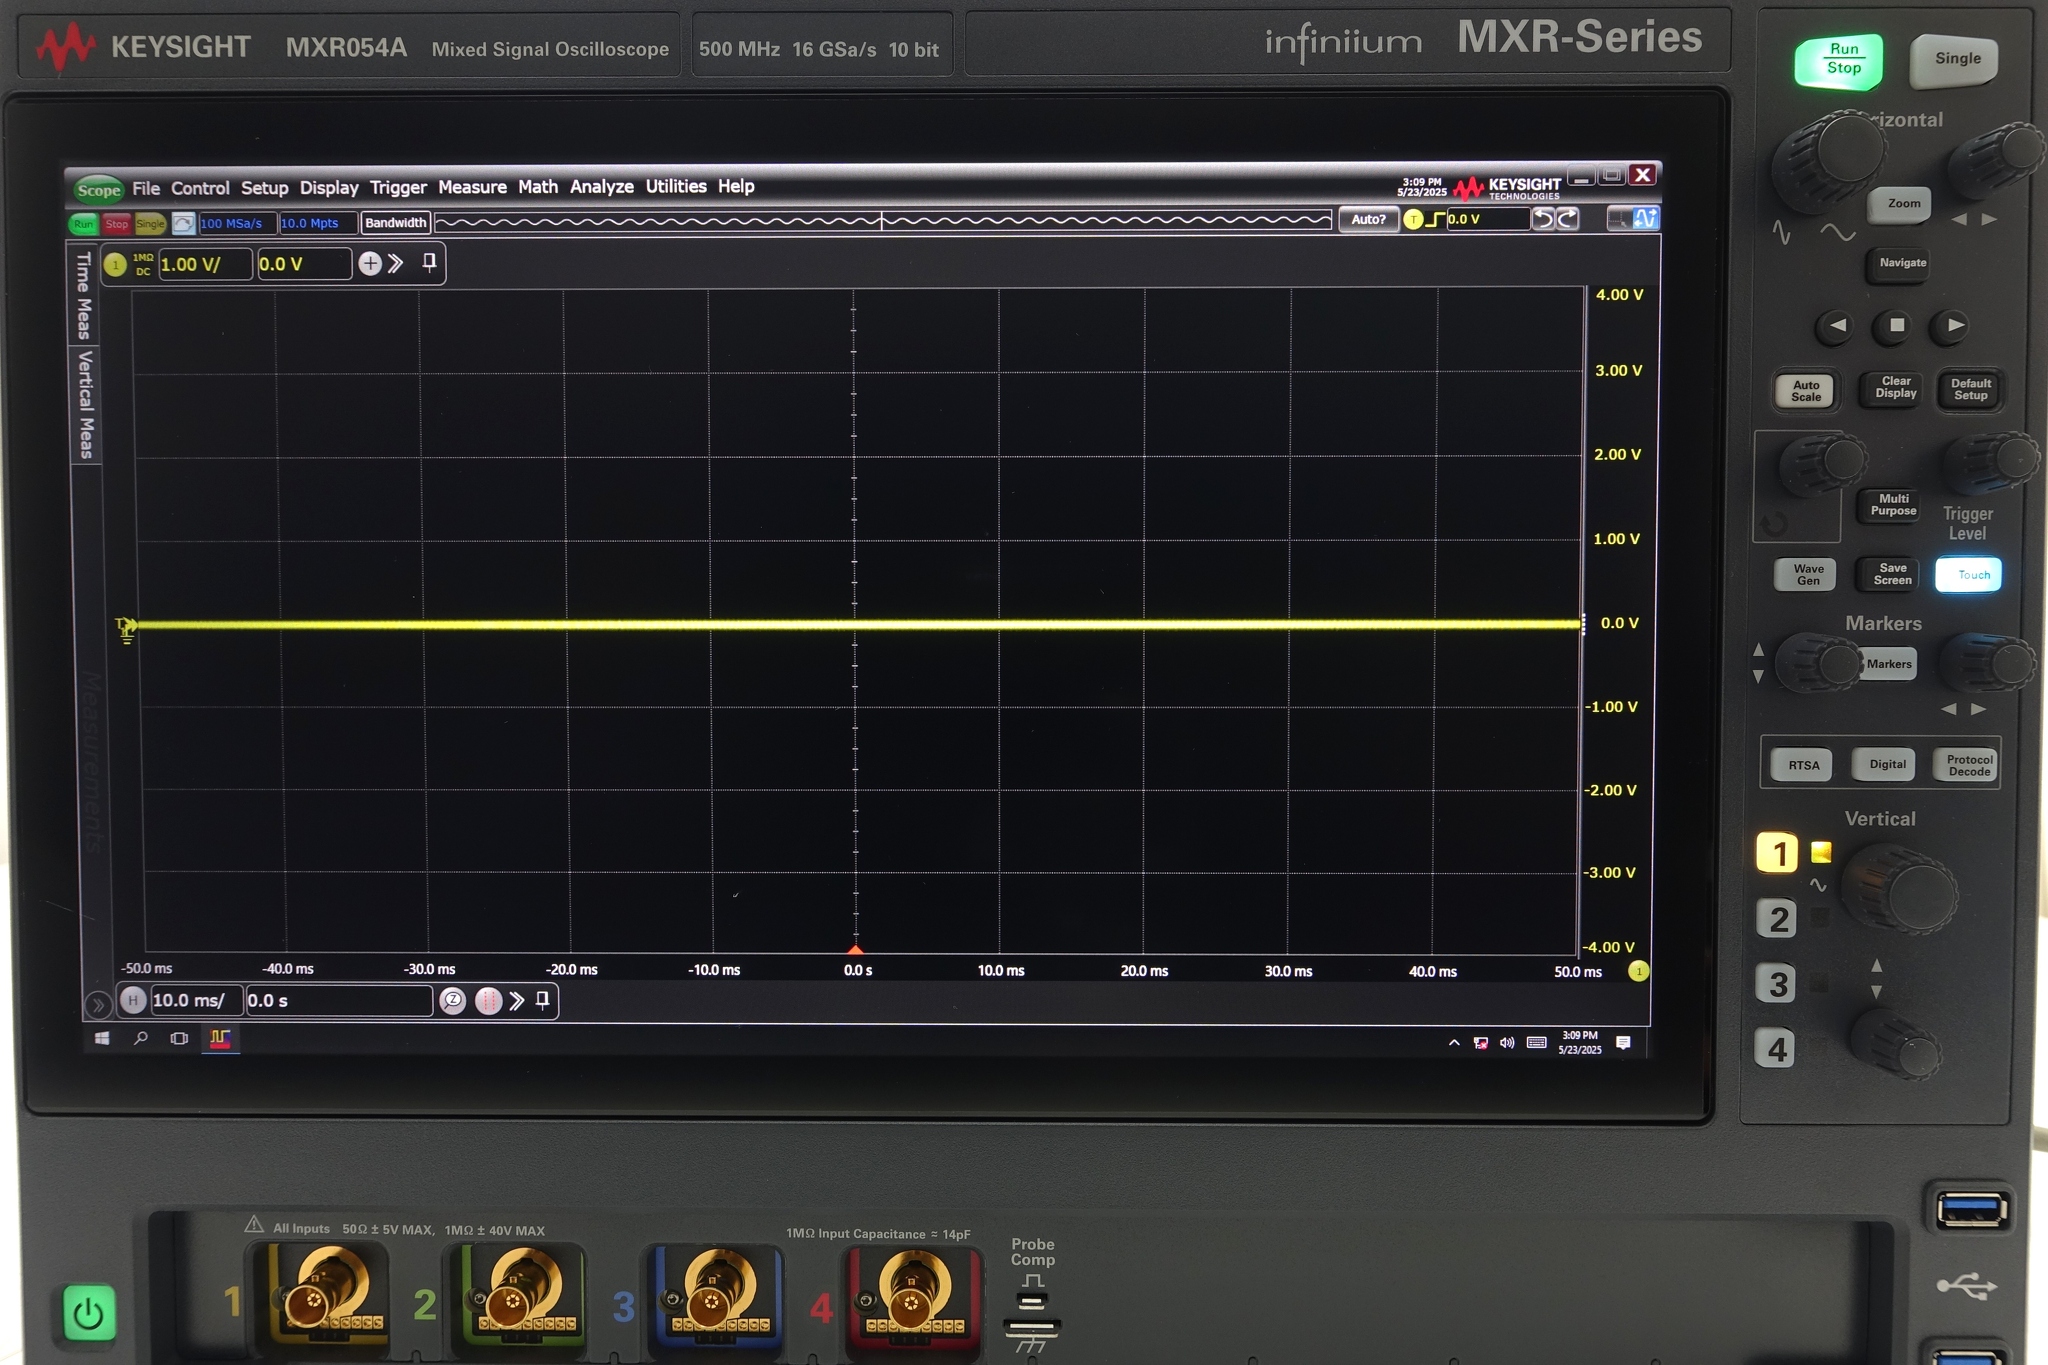The width and height of the screenshot is (2048, 1365).
Task: Click the taskbar search magnifier icon
Action: [x=141, y=1039]
